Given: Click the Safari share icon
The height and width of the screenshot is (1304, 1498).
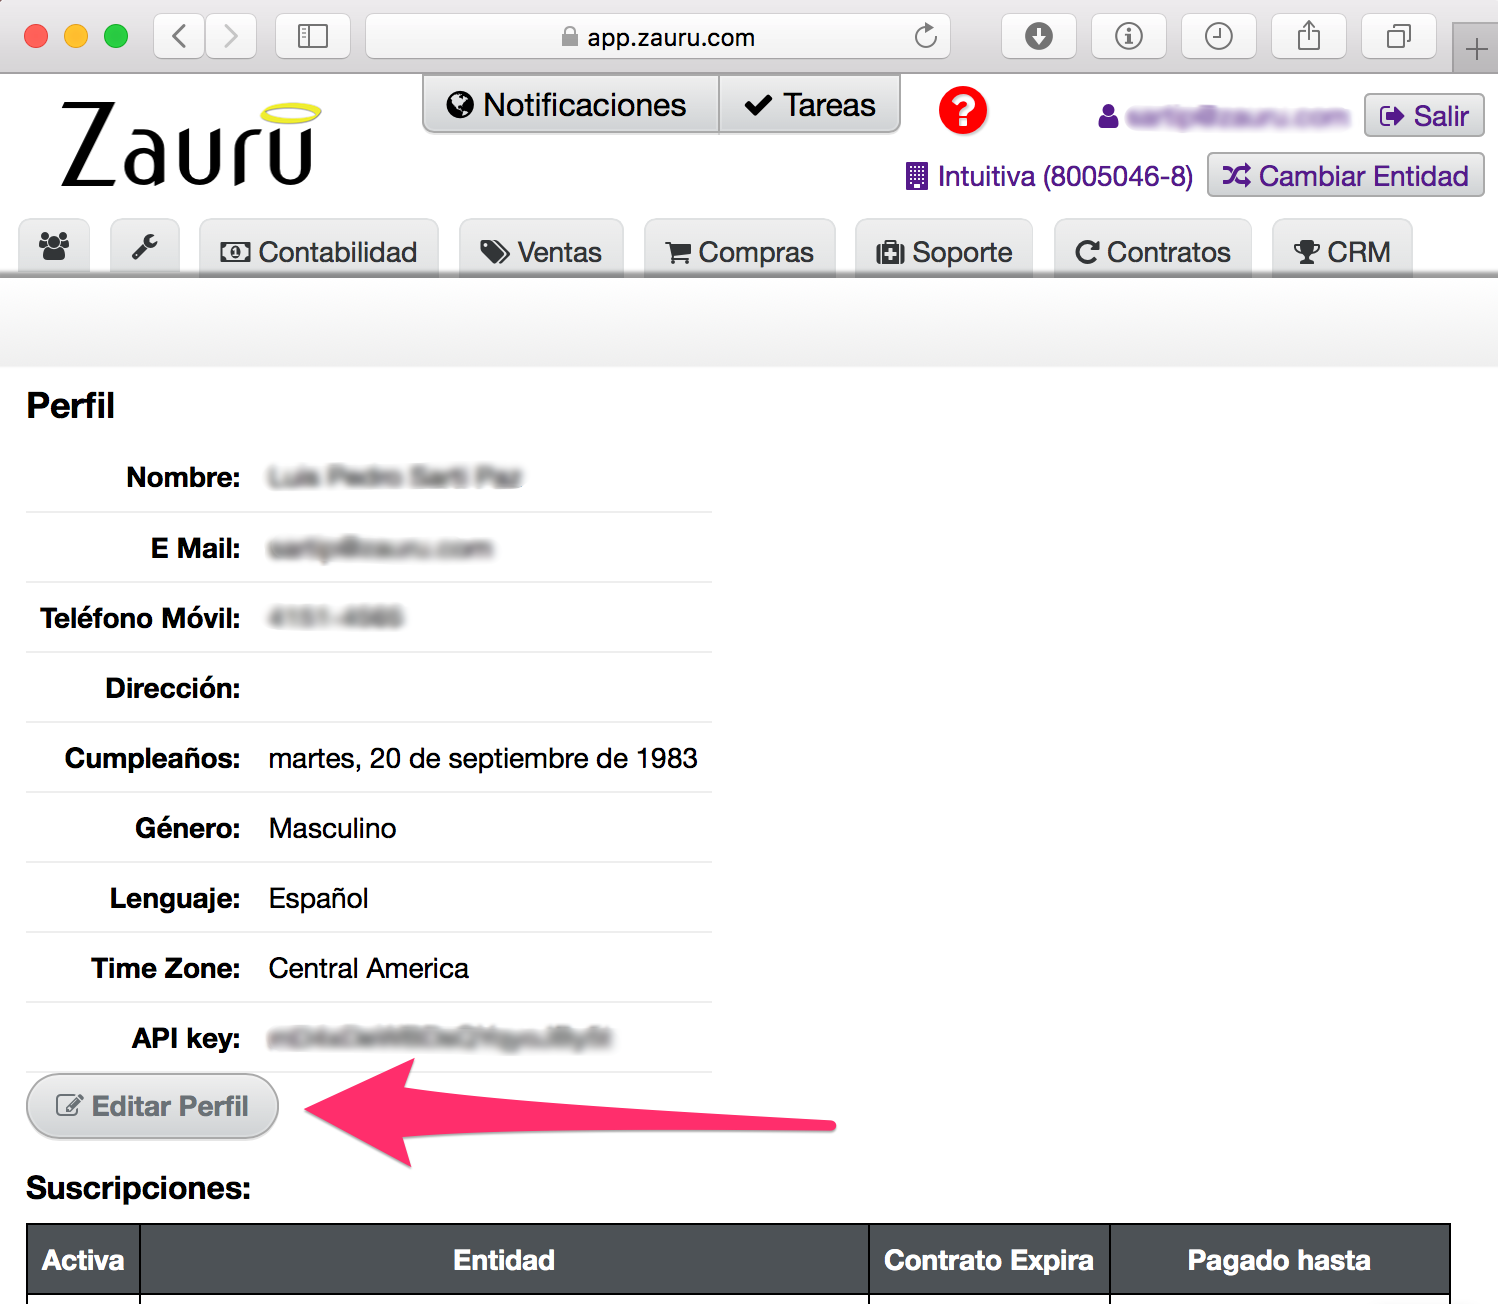Looking at the screenshot, I should tap(1309, 37).
